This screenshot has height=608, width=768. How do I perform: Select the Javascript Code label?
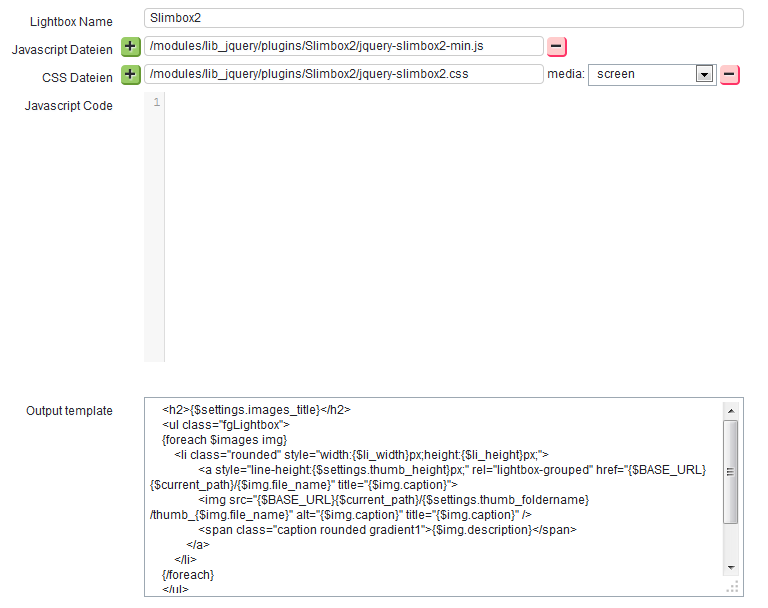(68, 106)
